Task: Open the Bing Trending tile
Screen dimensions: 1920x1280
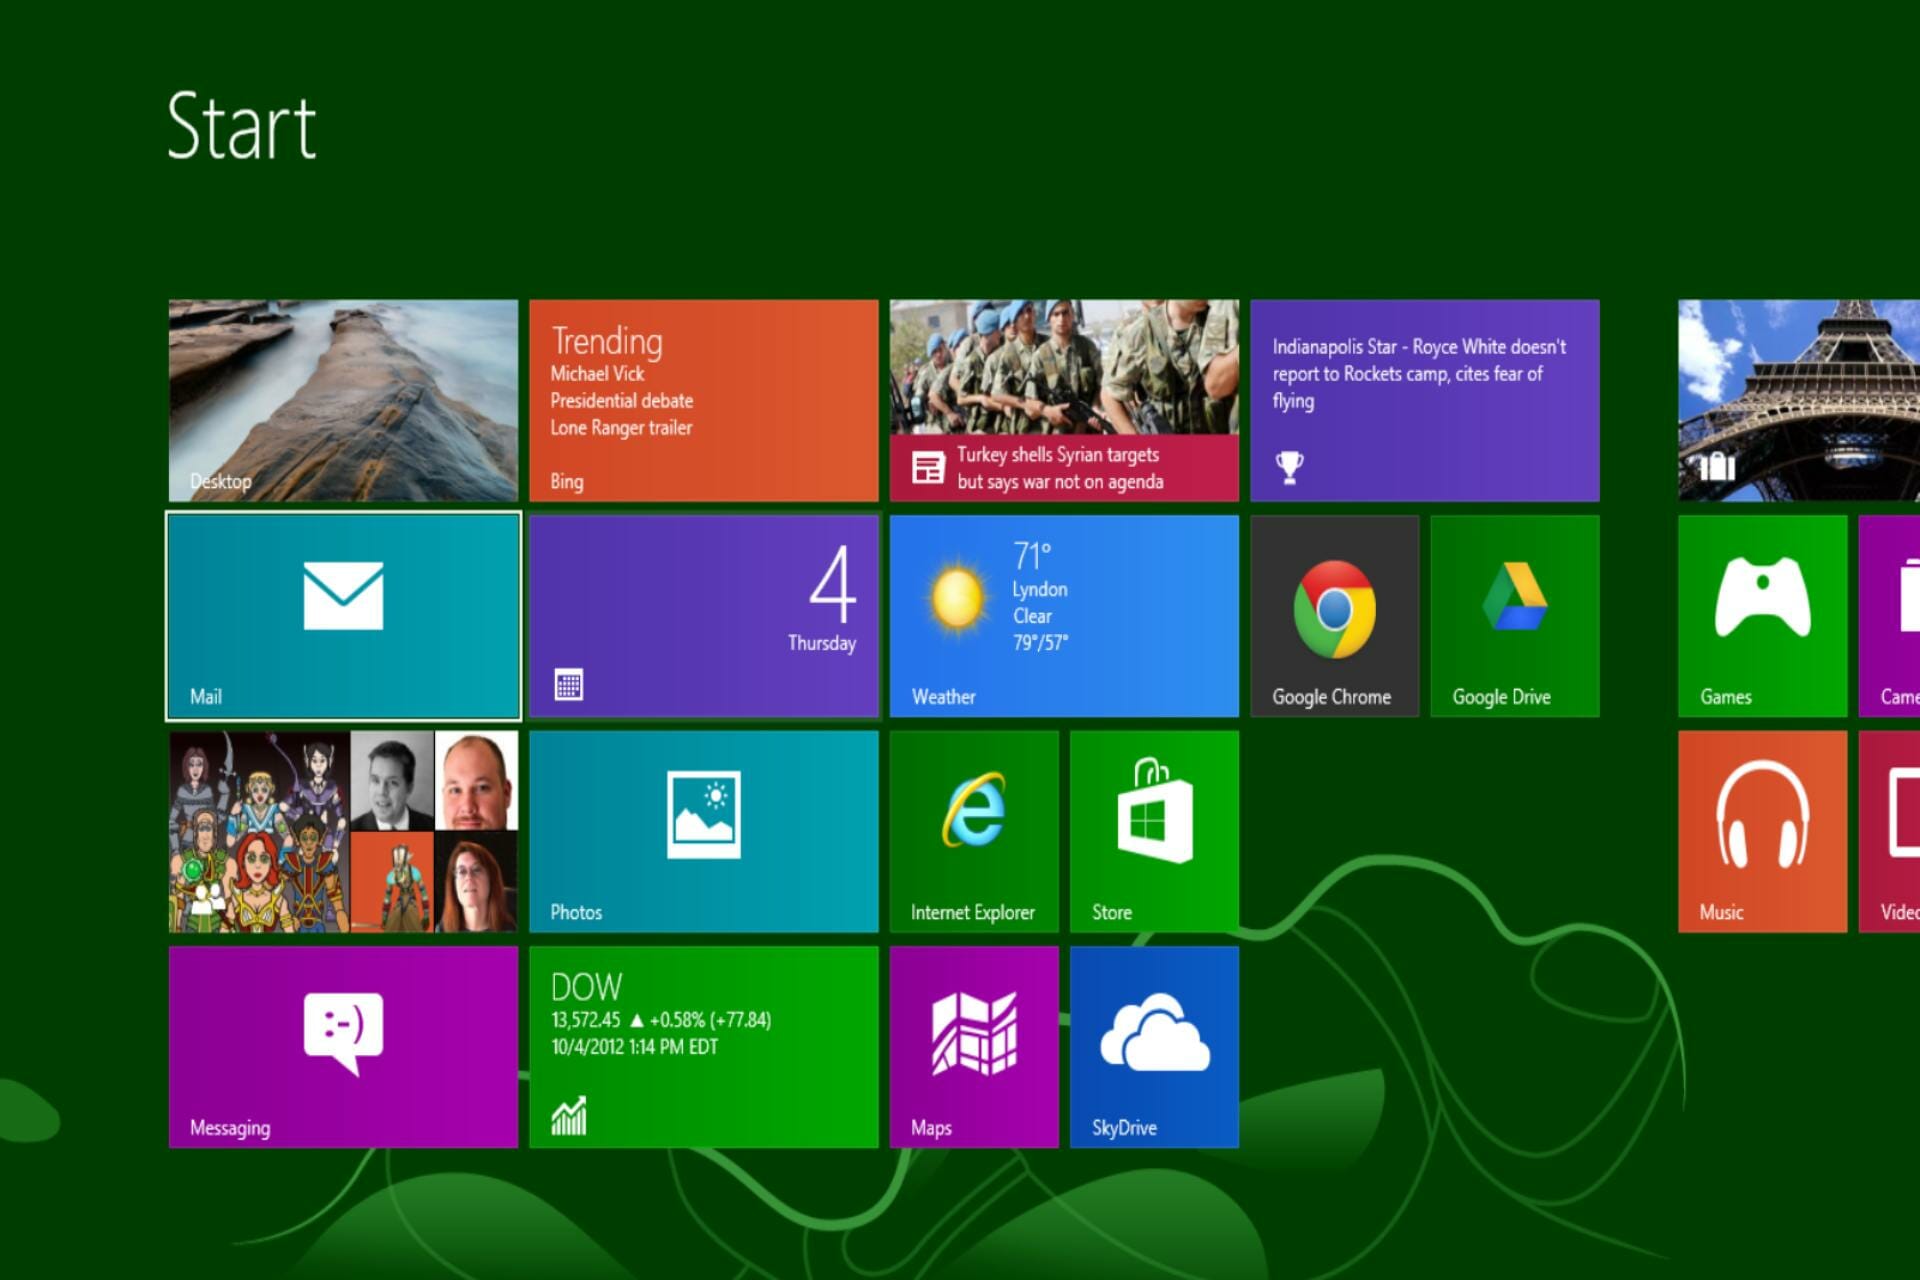Action: coord(704,400)
